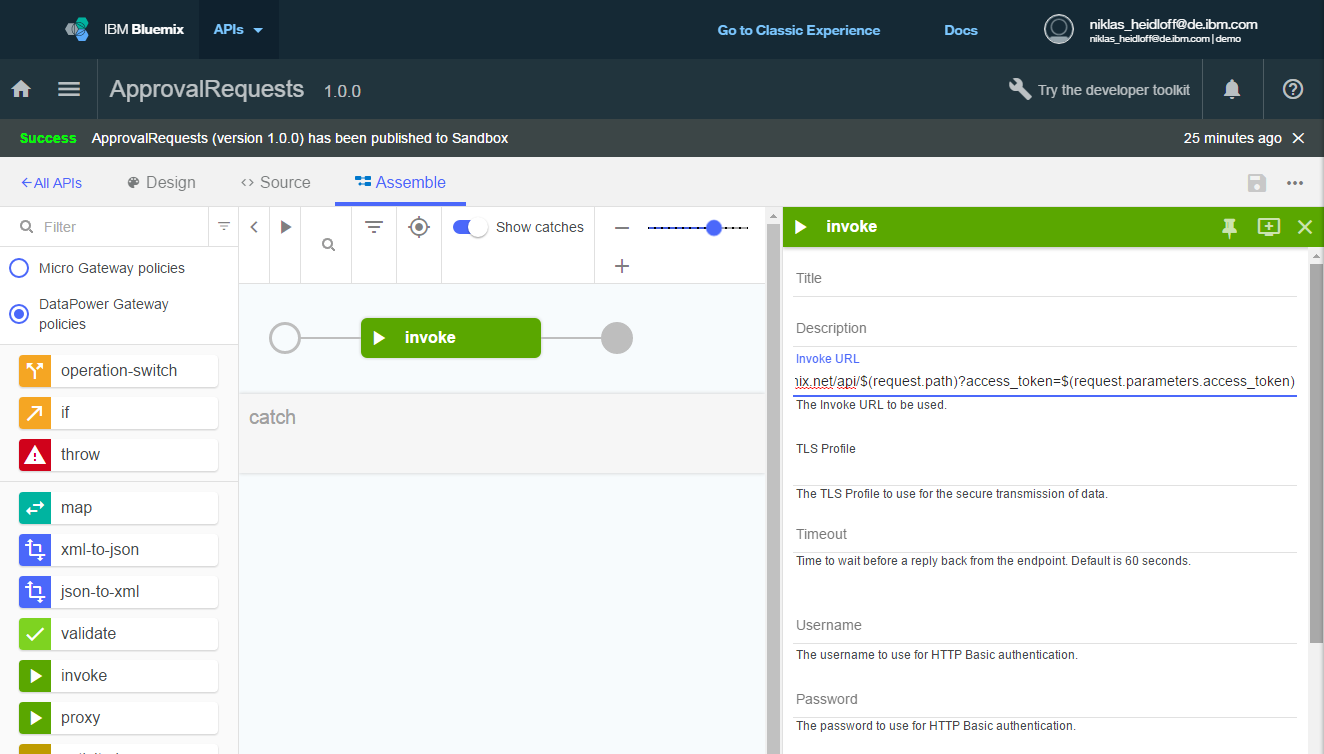1324x754 pixels.
Task: Switch to the Assemble tab
Action: tap(400, 182)
